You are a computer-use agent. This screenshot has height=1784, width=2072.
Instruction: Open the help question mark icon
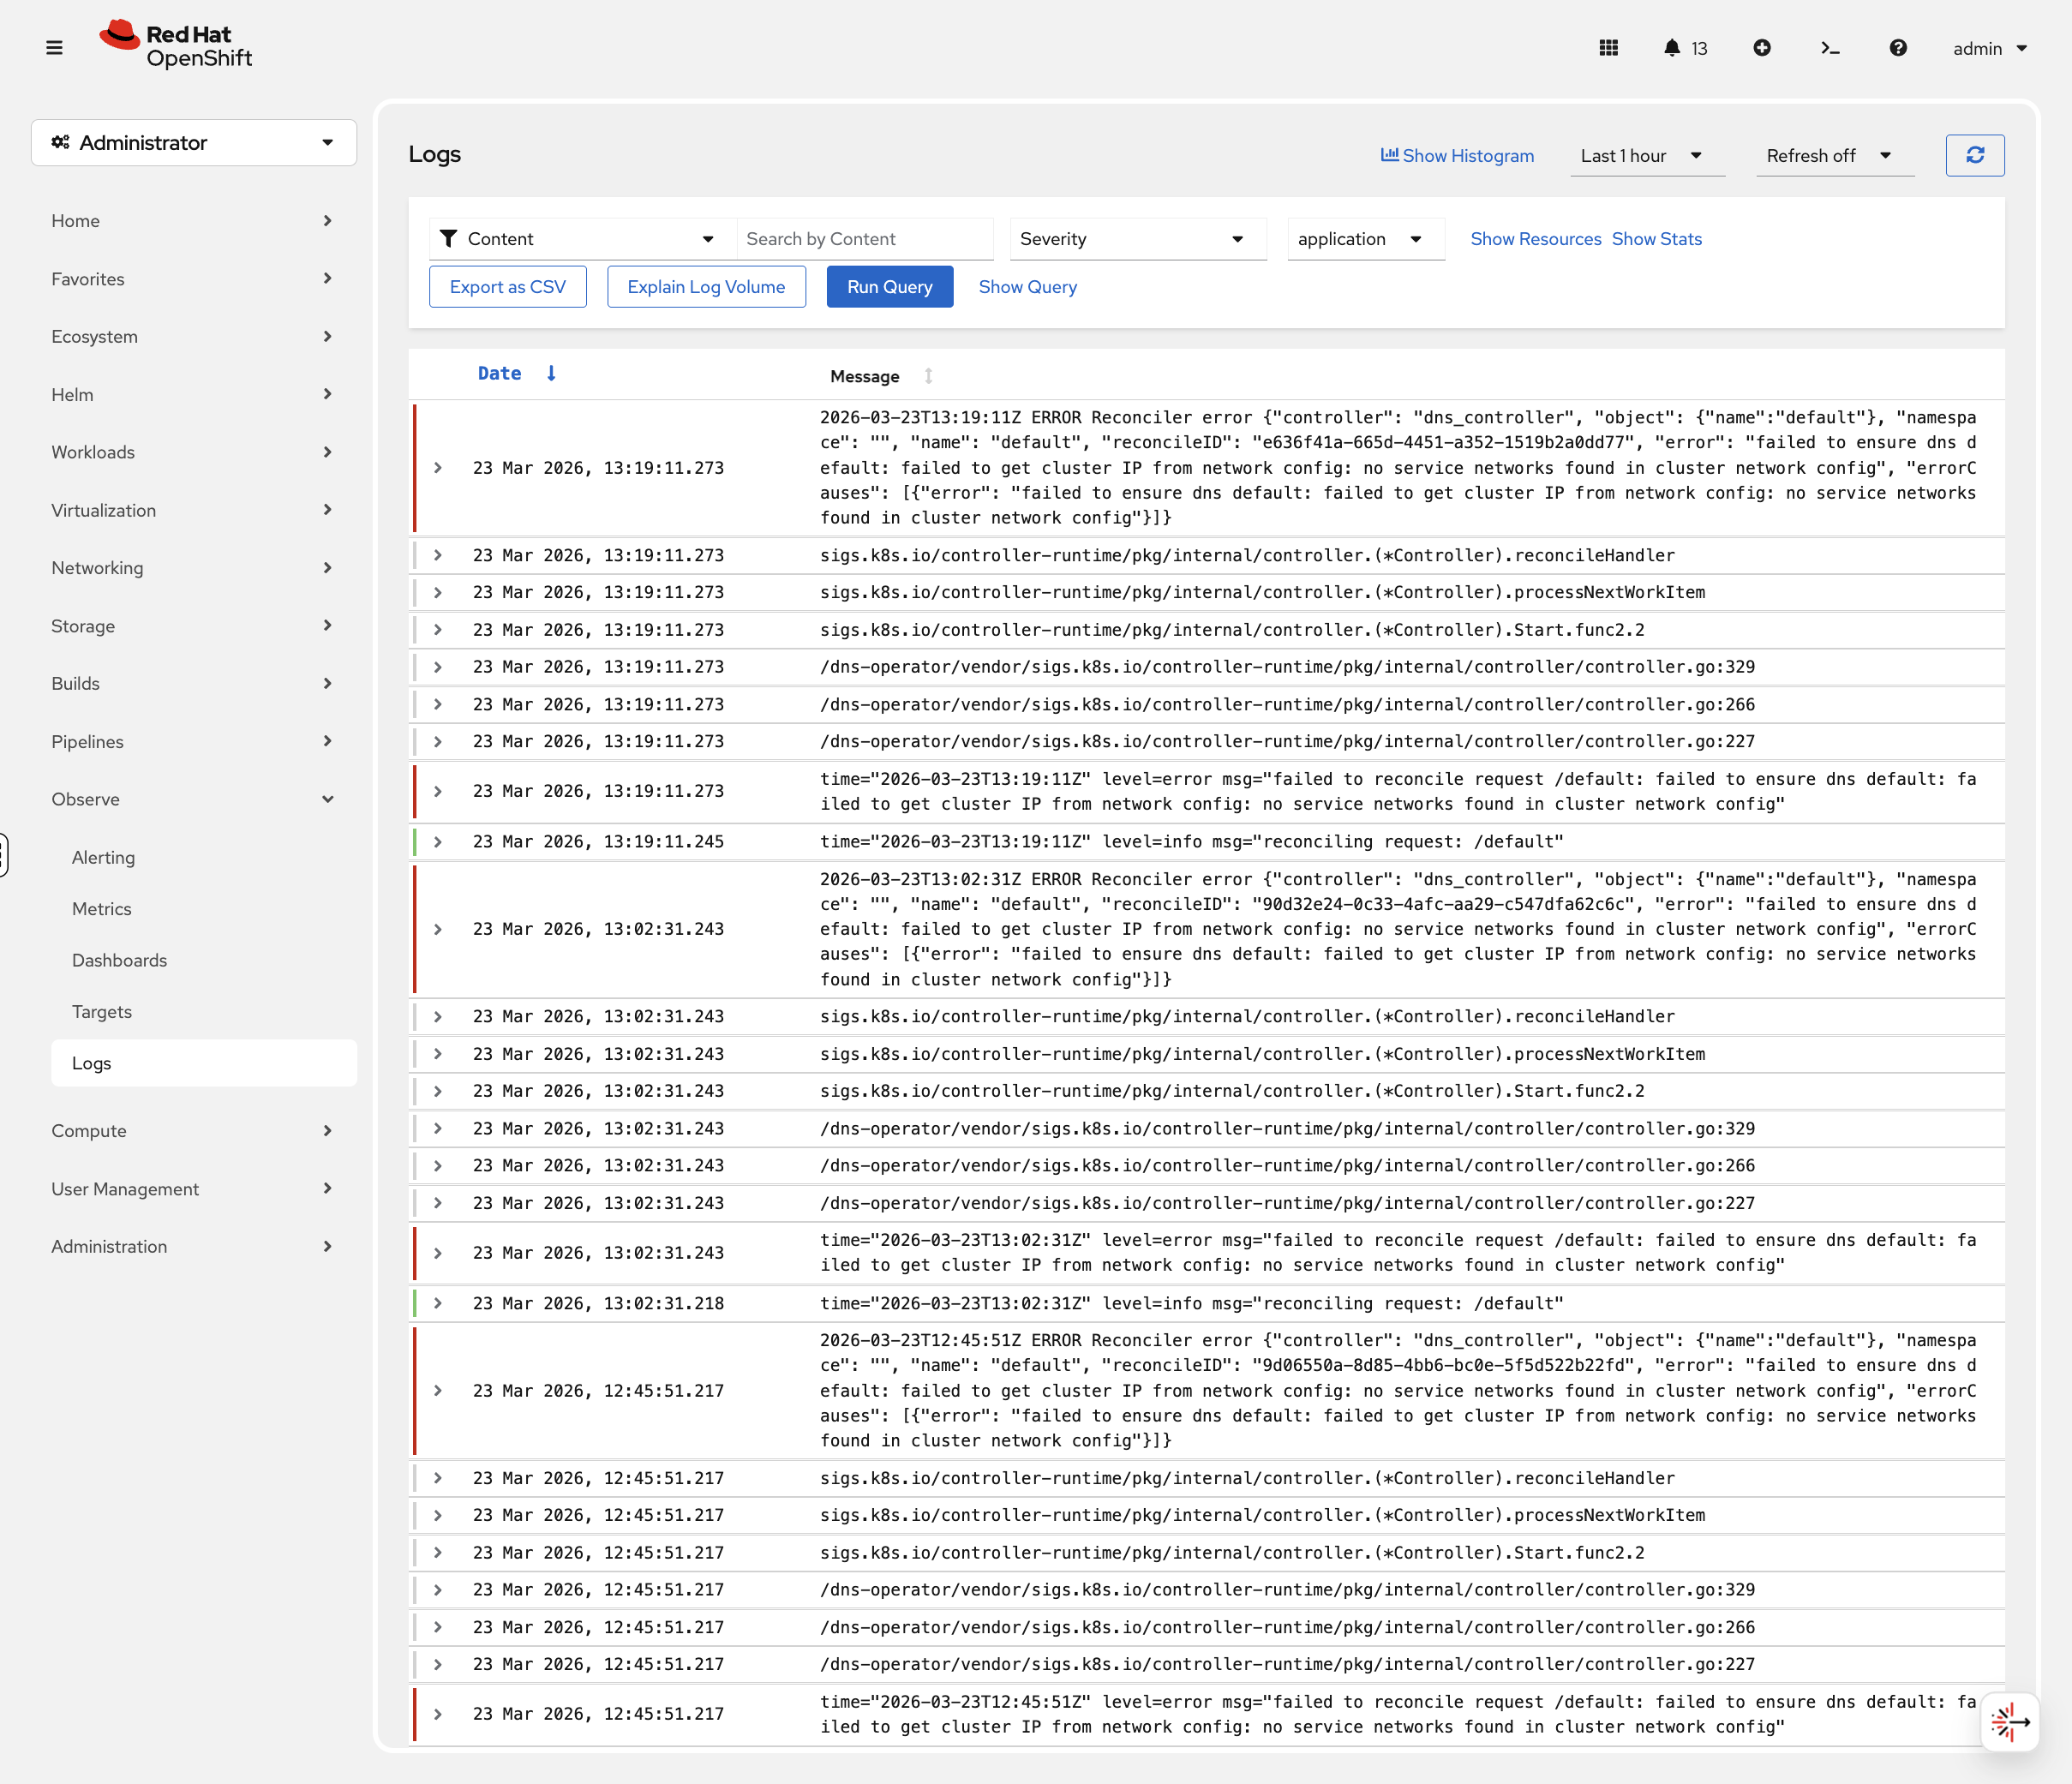click(1898, 47)
